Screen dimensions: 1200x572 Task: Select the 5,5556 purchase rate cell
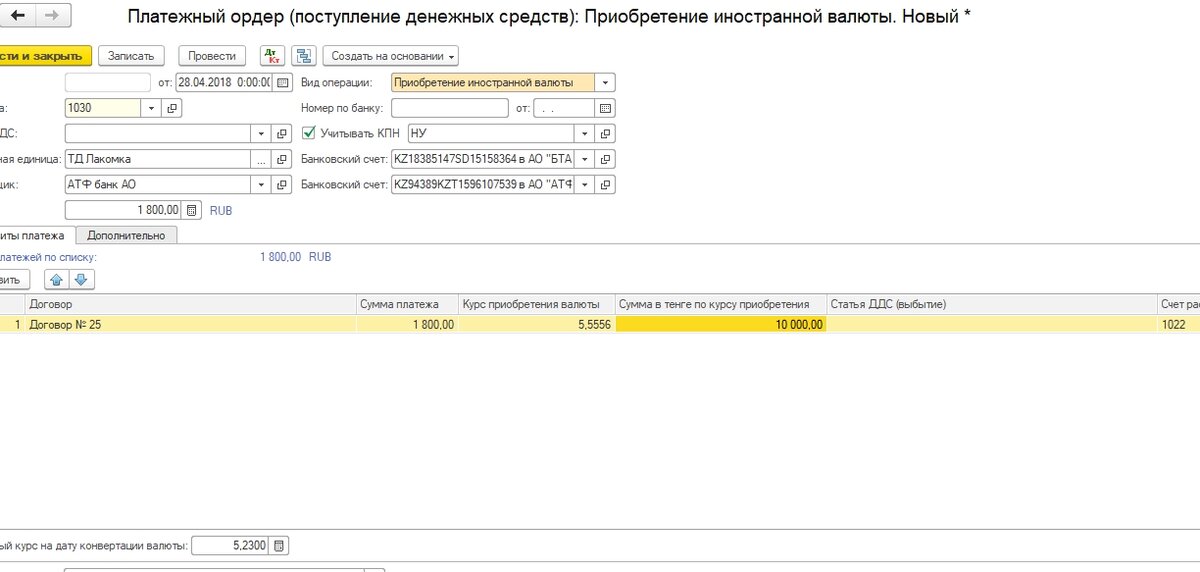[x=536, y=324]
